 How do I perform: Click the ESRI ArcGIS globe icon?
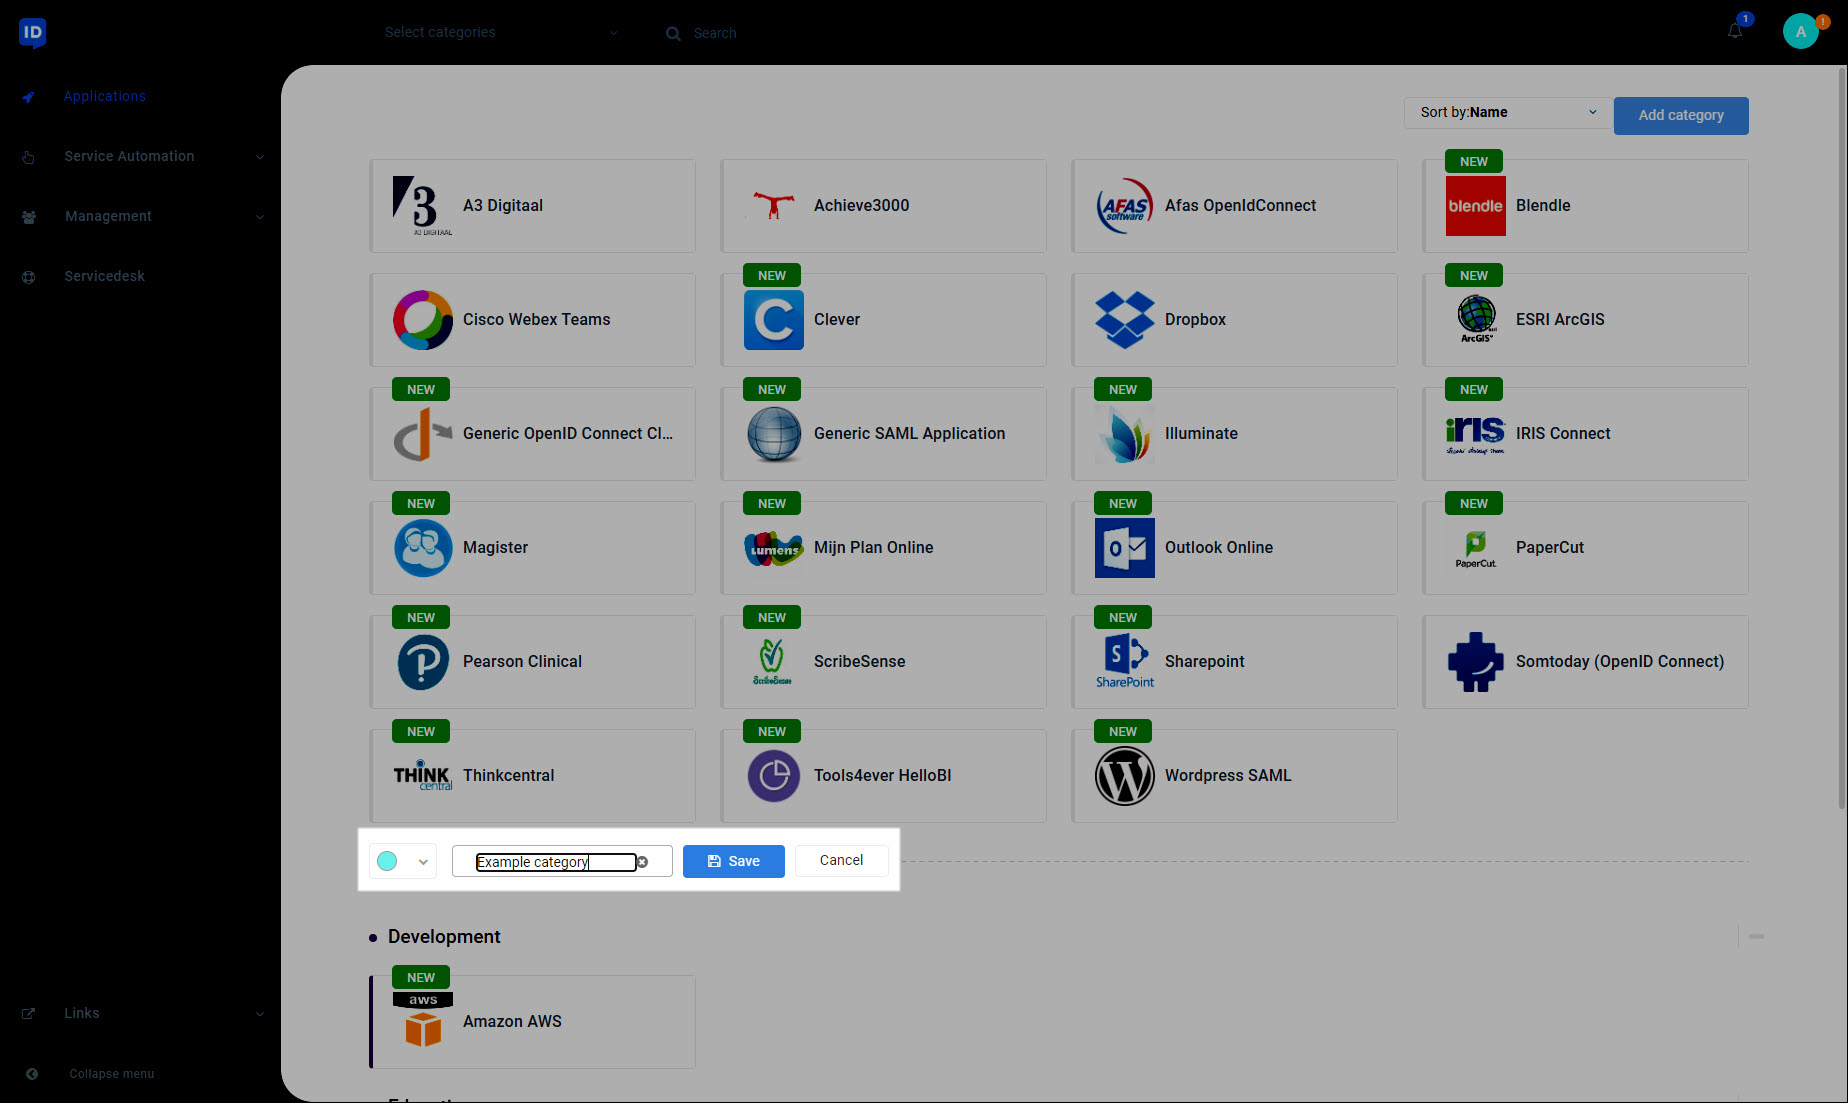tap(1476, 320)
